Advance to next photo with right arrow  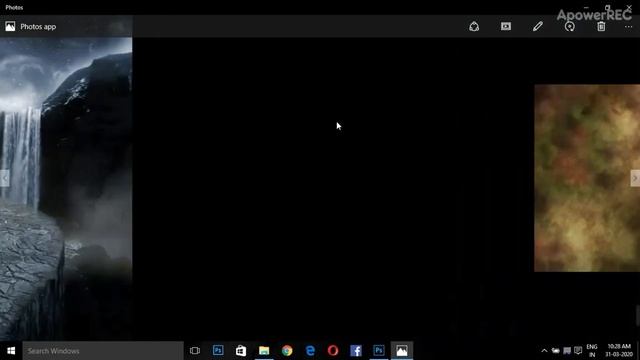click(x=635, y=178)
